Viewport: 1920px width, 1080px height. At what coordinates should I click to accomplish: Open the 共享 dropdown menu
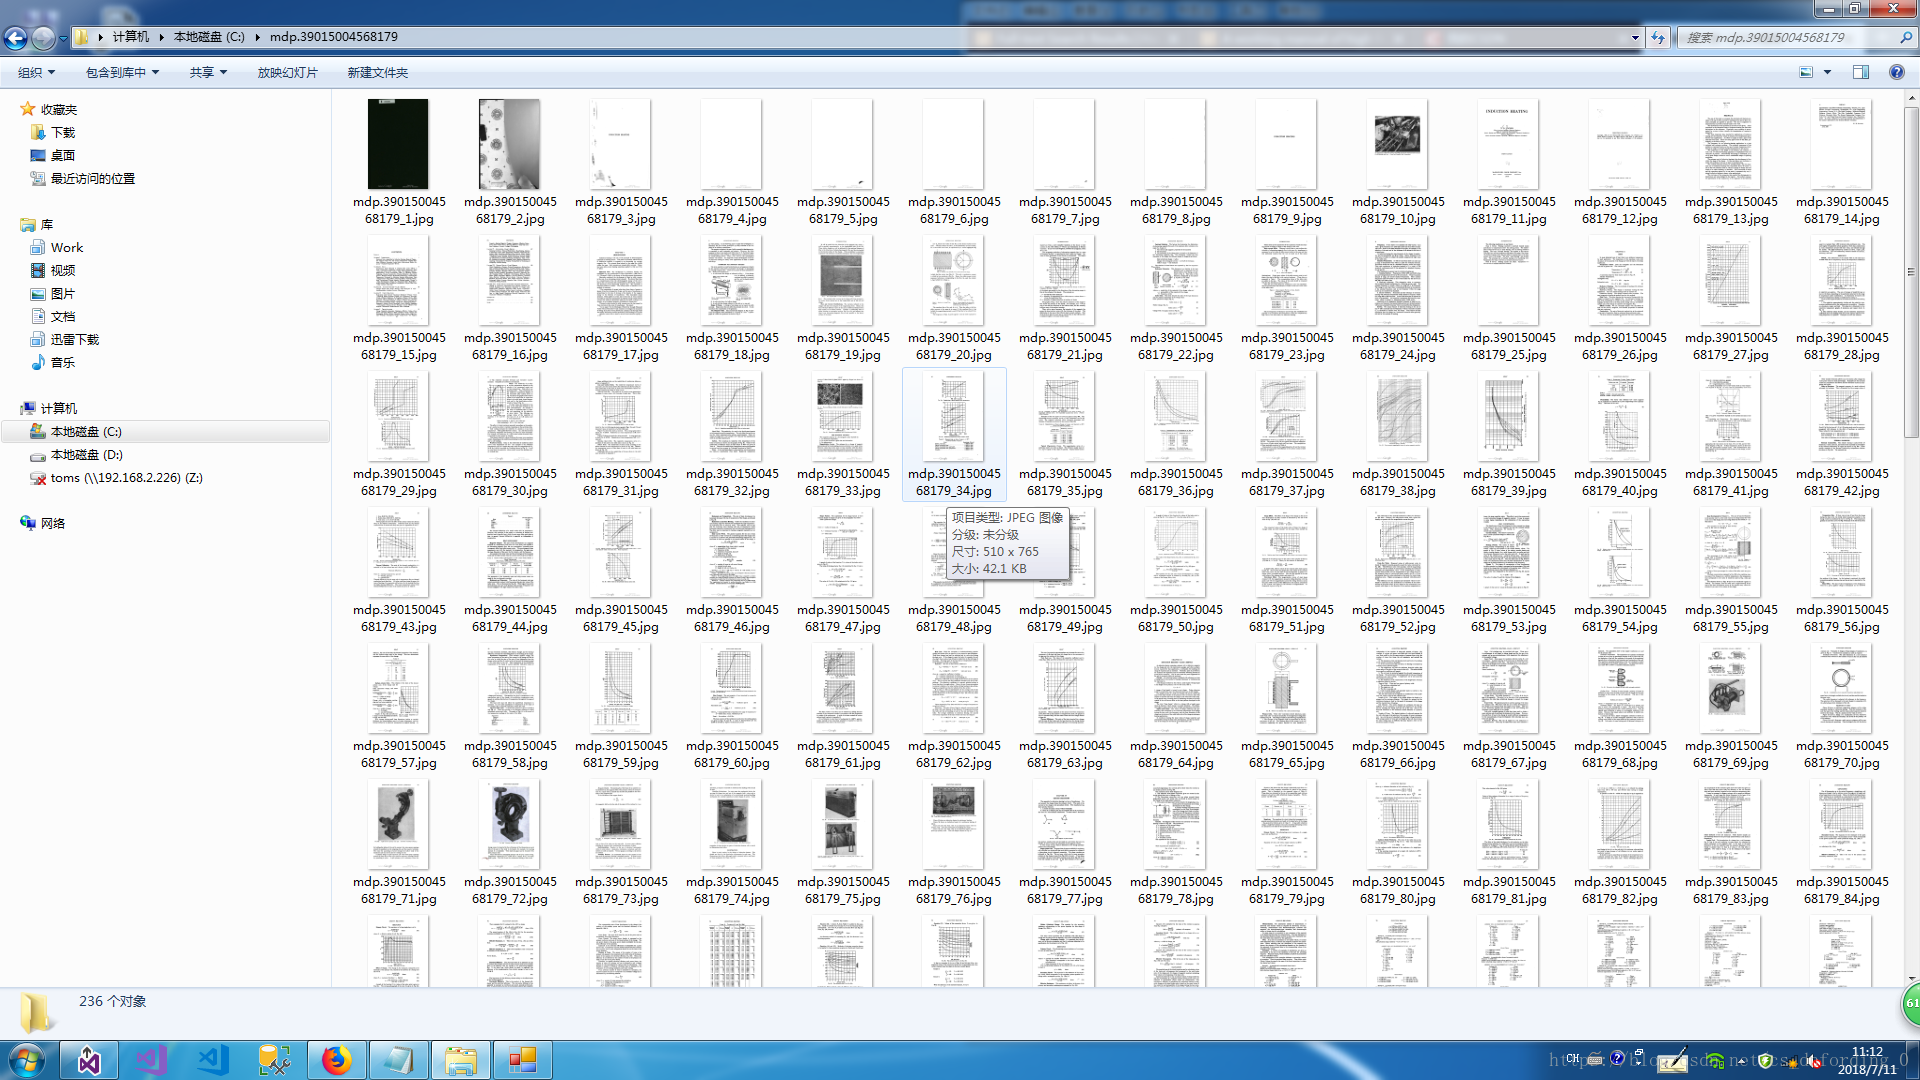pos(208,72)
